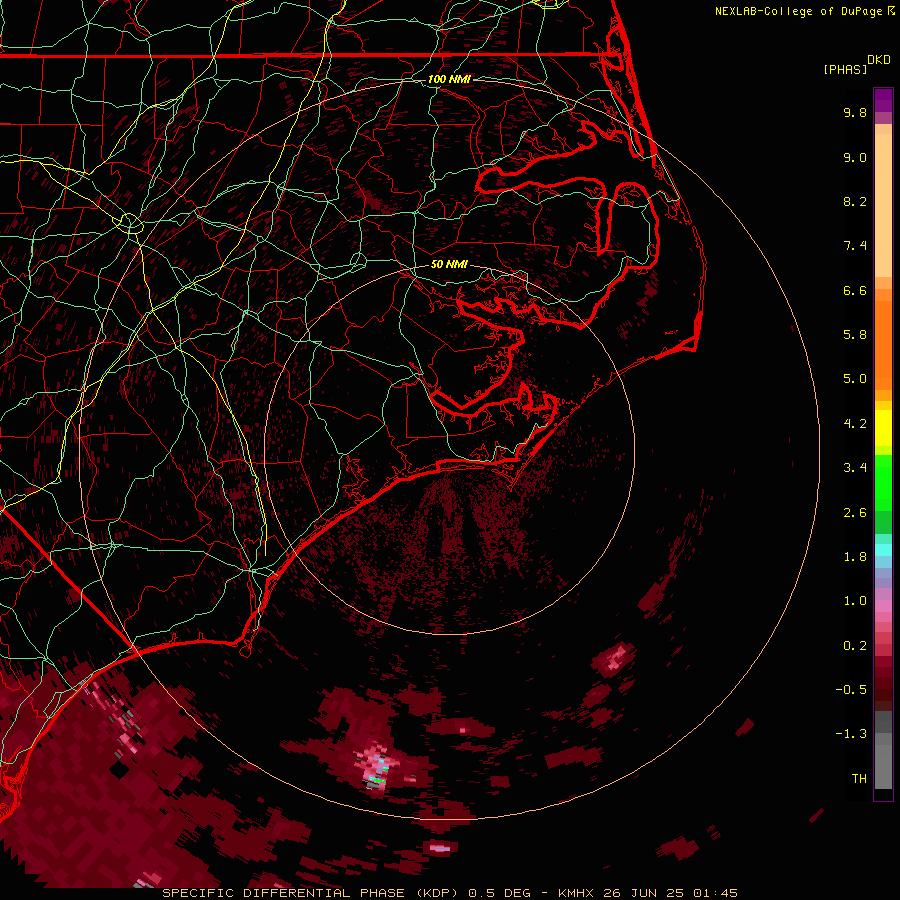Click the purple top segment of color bar
Image resolution: width=900 pixels, height=900 pixels.
click(x=883, y=100)
